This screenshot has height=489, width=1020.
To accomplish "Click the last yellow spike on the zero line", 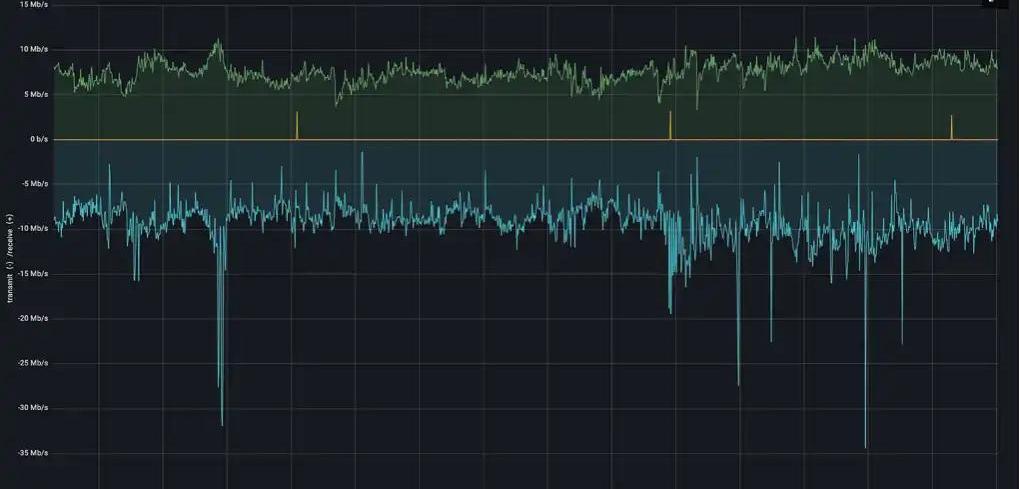I will pos(951,126).
